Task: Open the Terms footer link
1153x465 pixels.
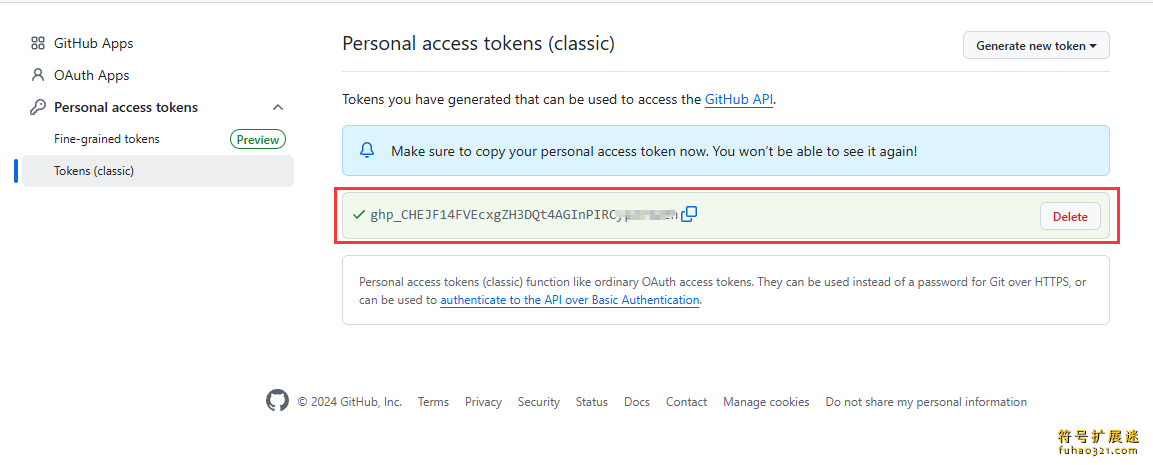Action: pyautogui.click(x=433, y=402)
